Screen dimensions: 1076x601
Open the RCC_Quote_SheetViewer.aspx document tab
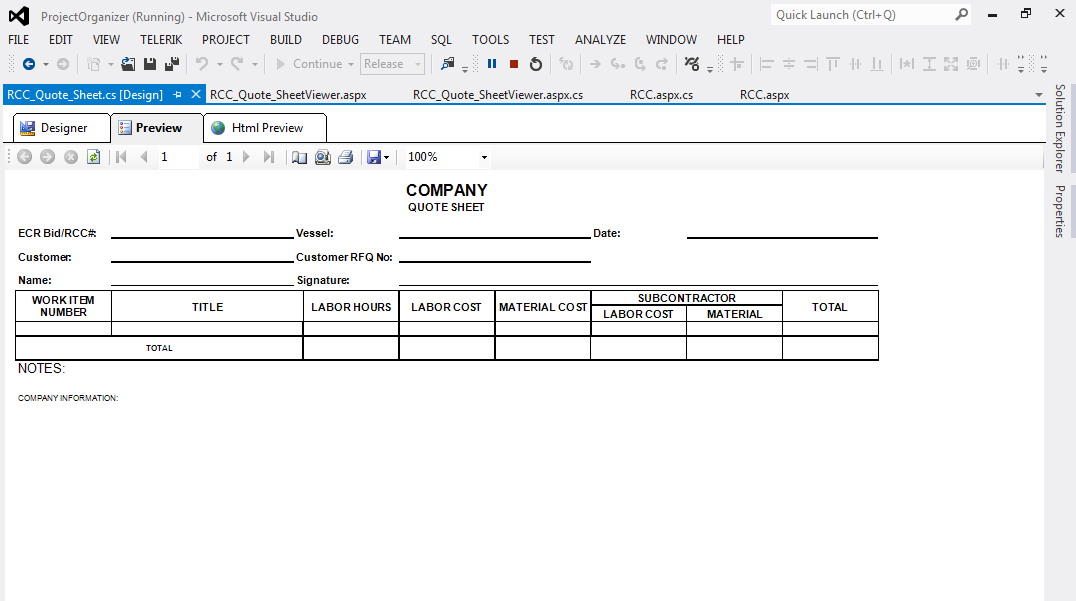click(288, 95)
